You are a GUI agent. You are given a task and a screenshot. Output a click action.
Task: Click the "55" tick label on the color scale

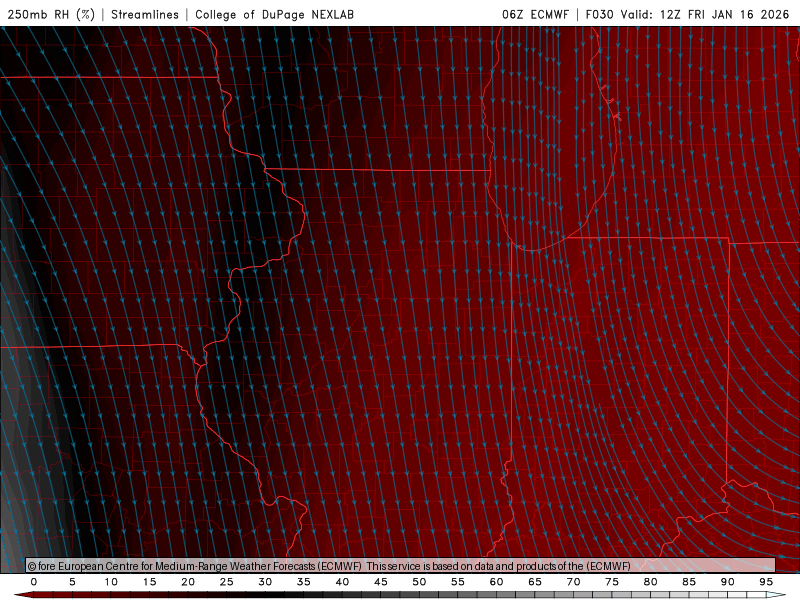coord(458,582)
